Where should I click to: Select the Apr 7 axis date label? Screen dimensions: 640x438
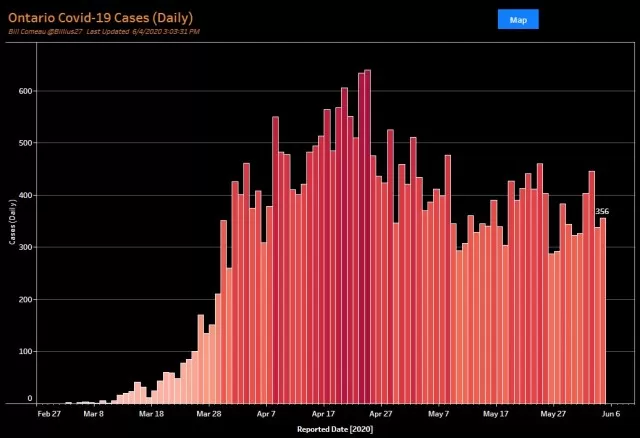266,414
